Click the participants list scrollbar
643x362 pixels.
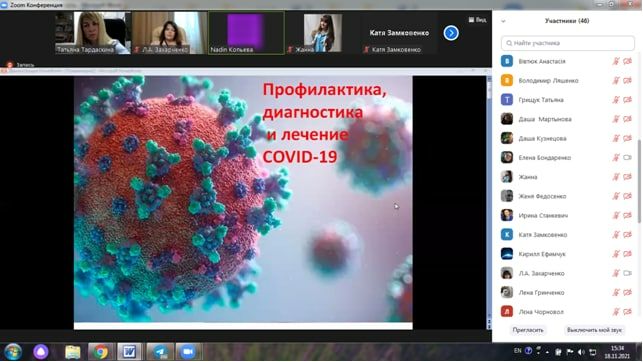[x=639, y=180]
